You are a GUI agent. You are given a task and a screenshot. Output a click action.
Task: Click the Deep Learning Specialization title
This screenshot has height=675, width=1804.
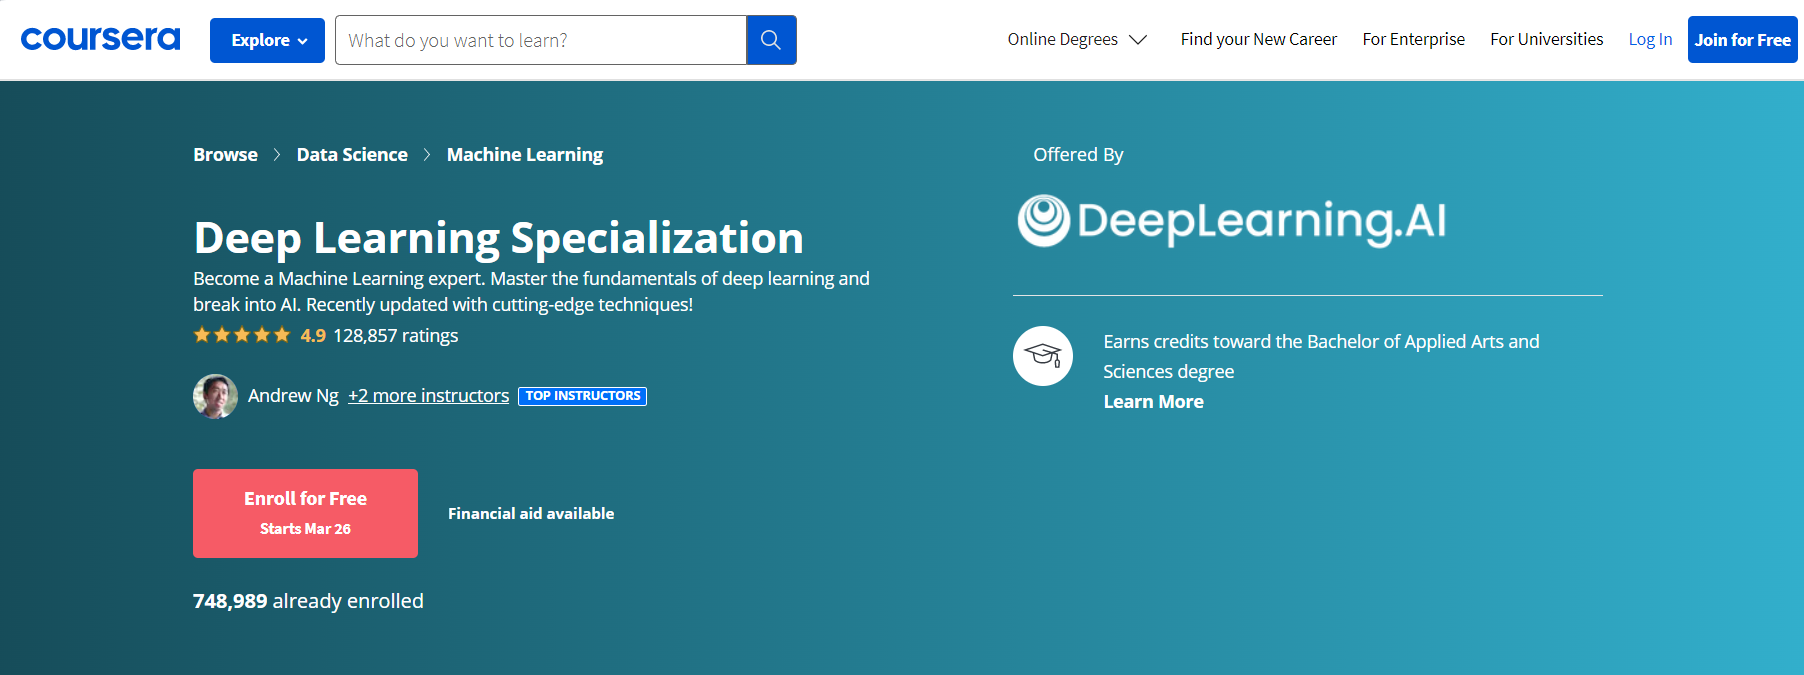498,238
